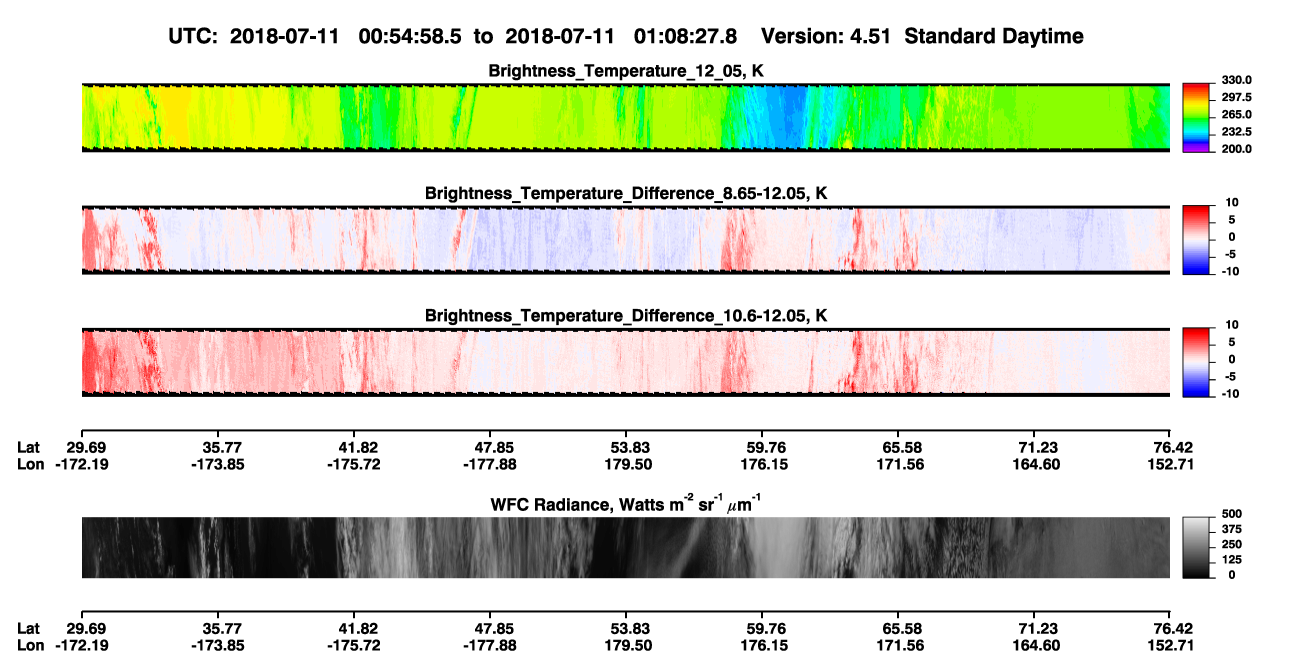This screenshot has height=667, width=1300.
Task: Click the 330.0 colorbar tick label
Action: (1237, 80)
